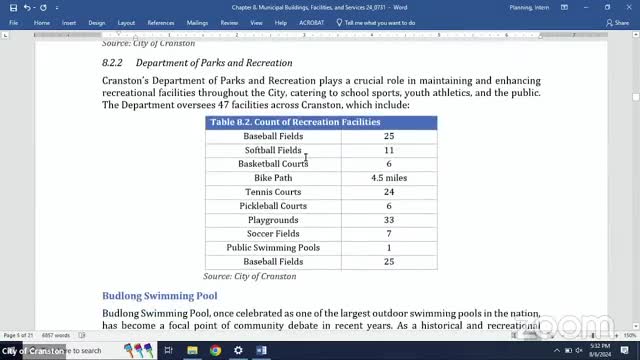Open the File menu
This screenshot has height=360, width=640.
tap(13, 23)
